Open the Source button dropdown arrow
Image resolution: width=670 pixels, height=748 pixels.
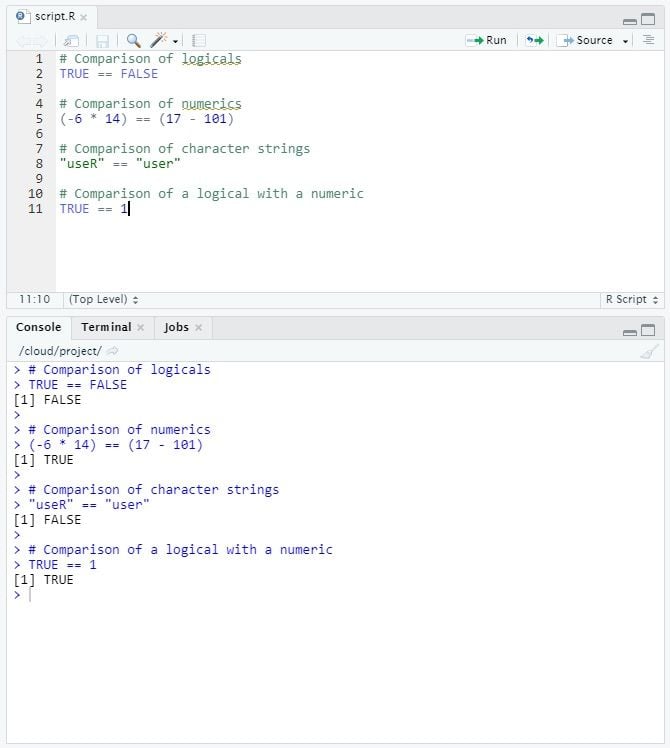[626, 41]
